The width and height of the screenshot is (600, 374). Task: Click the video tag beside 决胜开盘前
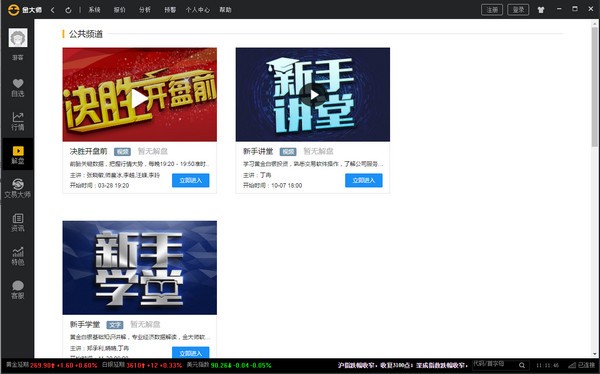122,152
